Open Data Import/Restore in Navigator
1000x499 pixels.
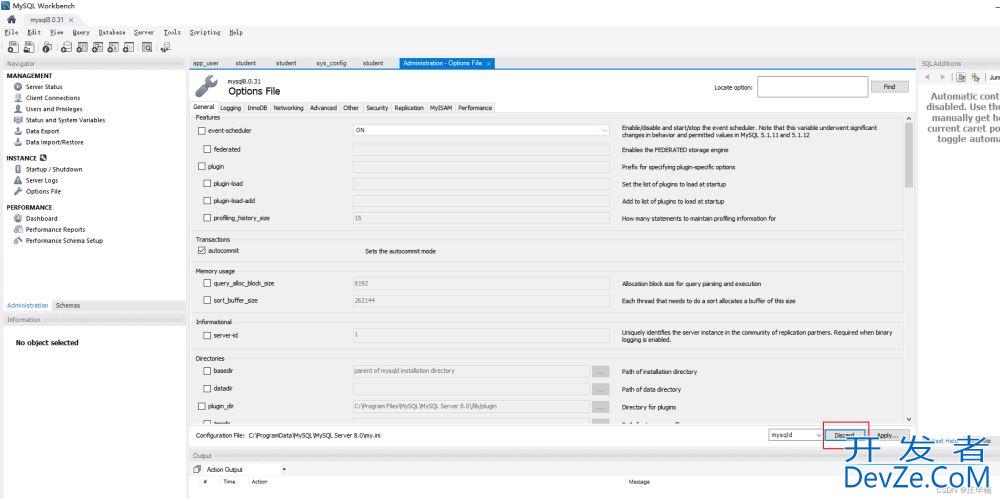pos(54,142)
